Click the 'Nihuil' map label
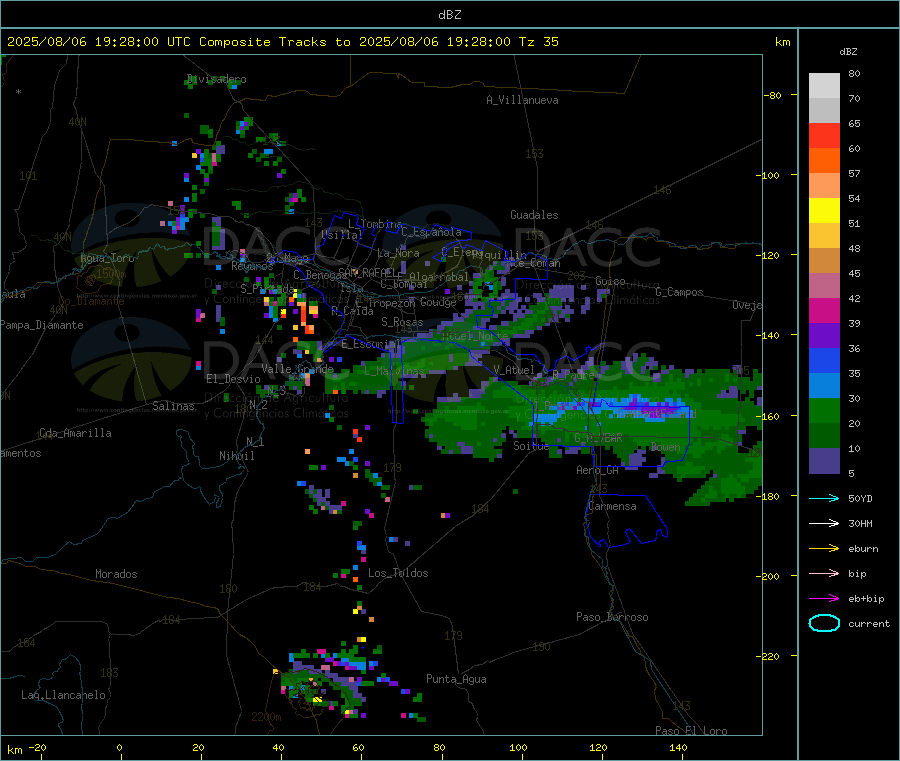This screenshot has width=900, height=761. pyautogui.click(x=236, y=456)
